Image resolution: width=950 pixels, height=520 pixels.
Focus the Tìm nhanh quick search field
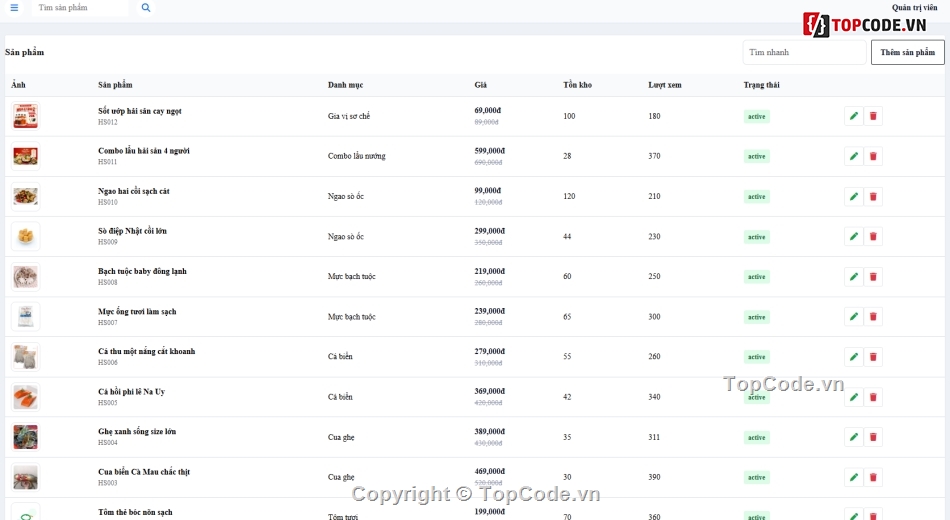[805, 52]
